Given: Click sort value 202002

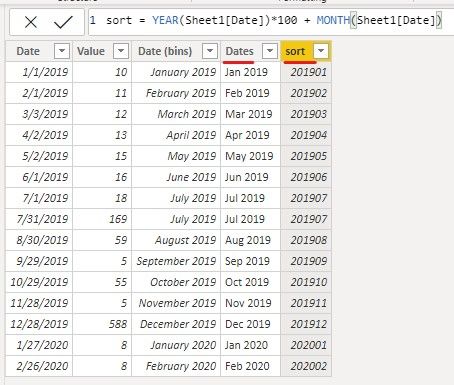Looking at the screenshot, I should tap(306, 366).
